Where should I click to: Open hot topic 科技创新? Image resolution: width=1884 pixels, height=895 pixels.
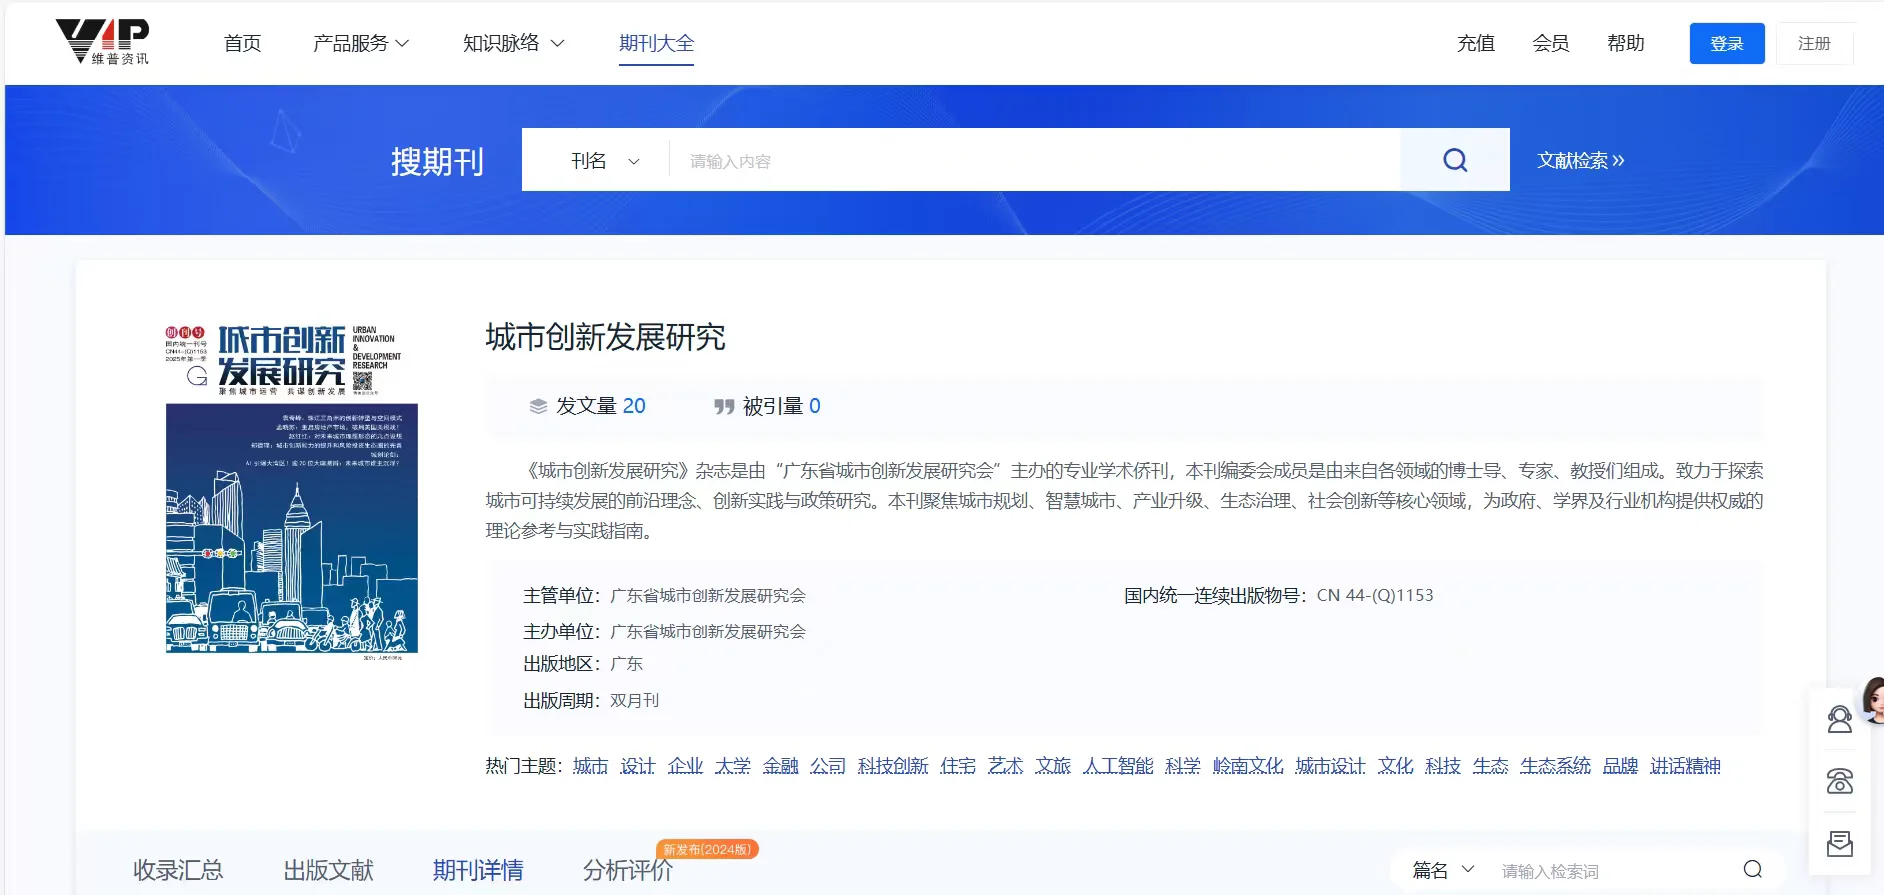pos(893,766)
